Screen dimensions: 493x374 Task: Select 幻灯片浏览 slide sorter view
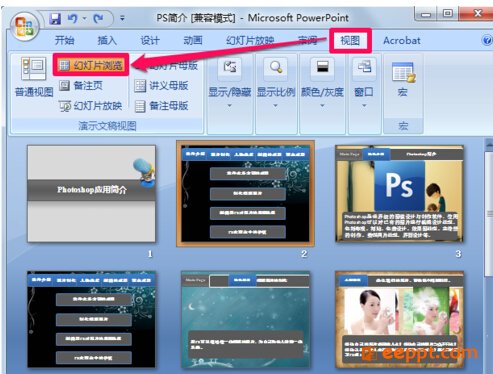click(91, 65)
